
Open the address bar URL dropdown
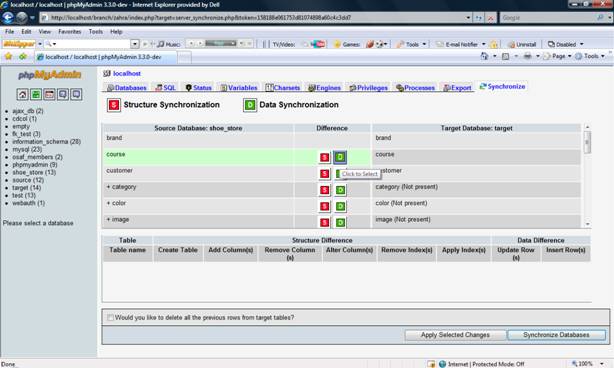tap(468, 18)
